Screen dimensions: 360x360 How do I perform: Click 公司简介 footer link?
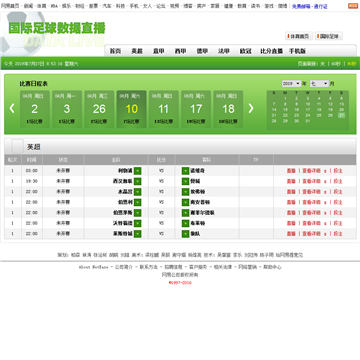(124, 267)
